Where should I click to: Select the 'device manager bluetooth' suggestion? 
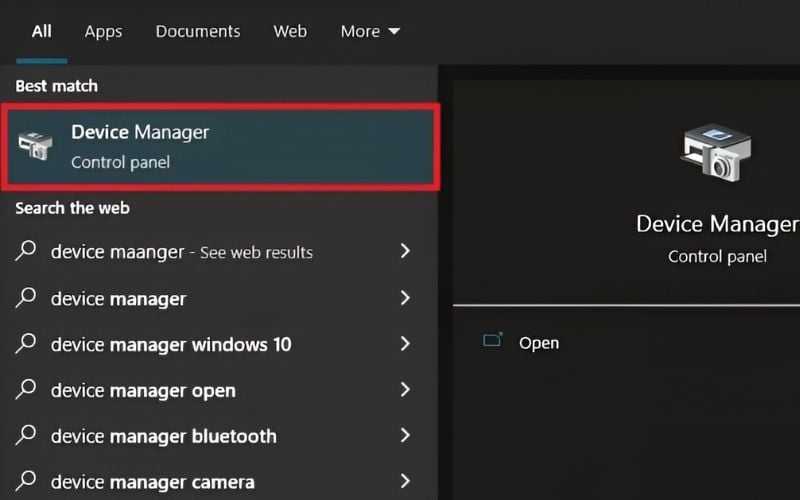pyautogui.click(x=218, y=436)
